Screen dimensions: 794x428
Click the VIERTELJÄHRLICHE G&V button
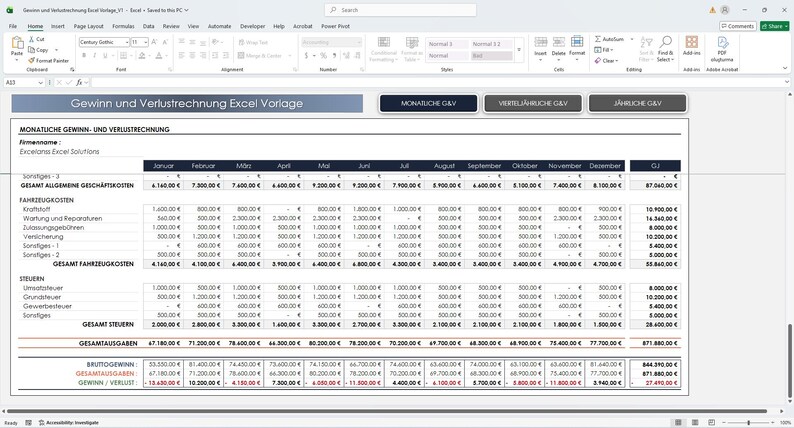(x=533, y=103)
